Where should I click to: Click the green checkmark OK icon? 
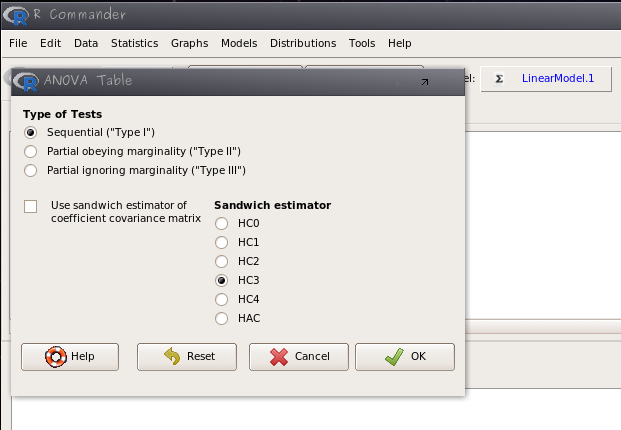394,357
